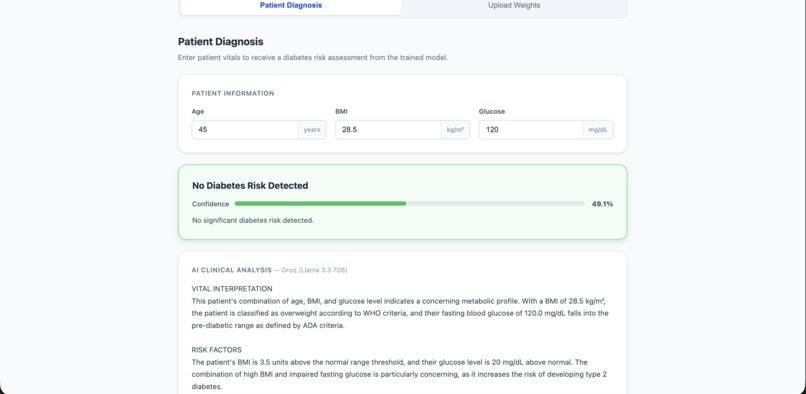Switch to the Patient Diagnosis tab
The width and height of the screenshot is (806, 394).
tap(291, 6)
